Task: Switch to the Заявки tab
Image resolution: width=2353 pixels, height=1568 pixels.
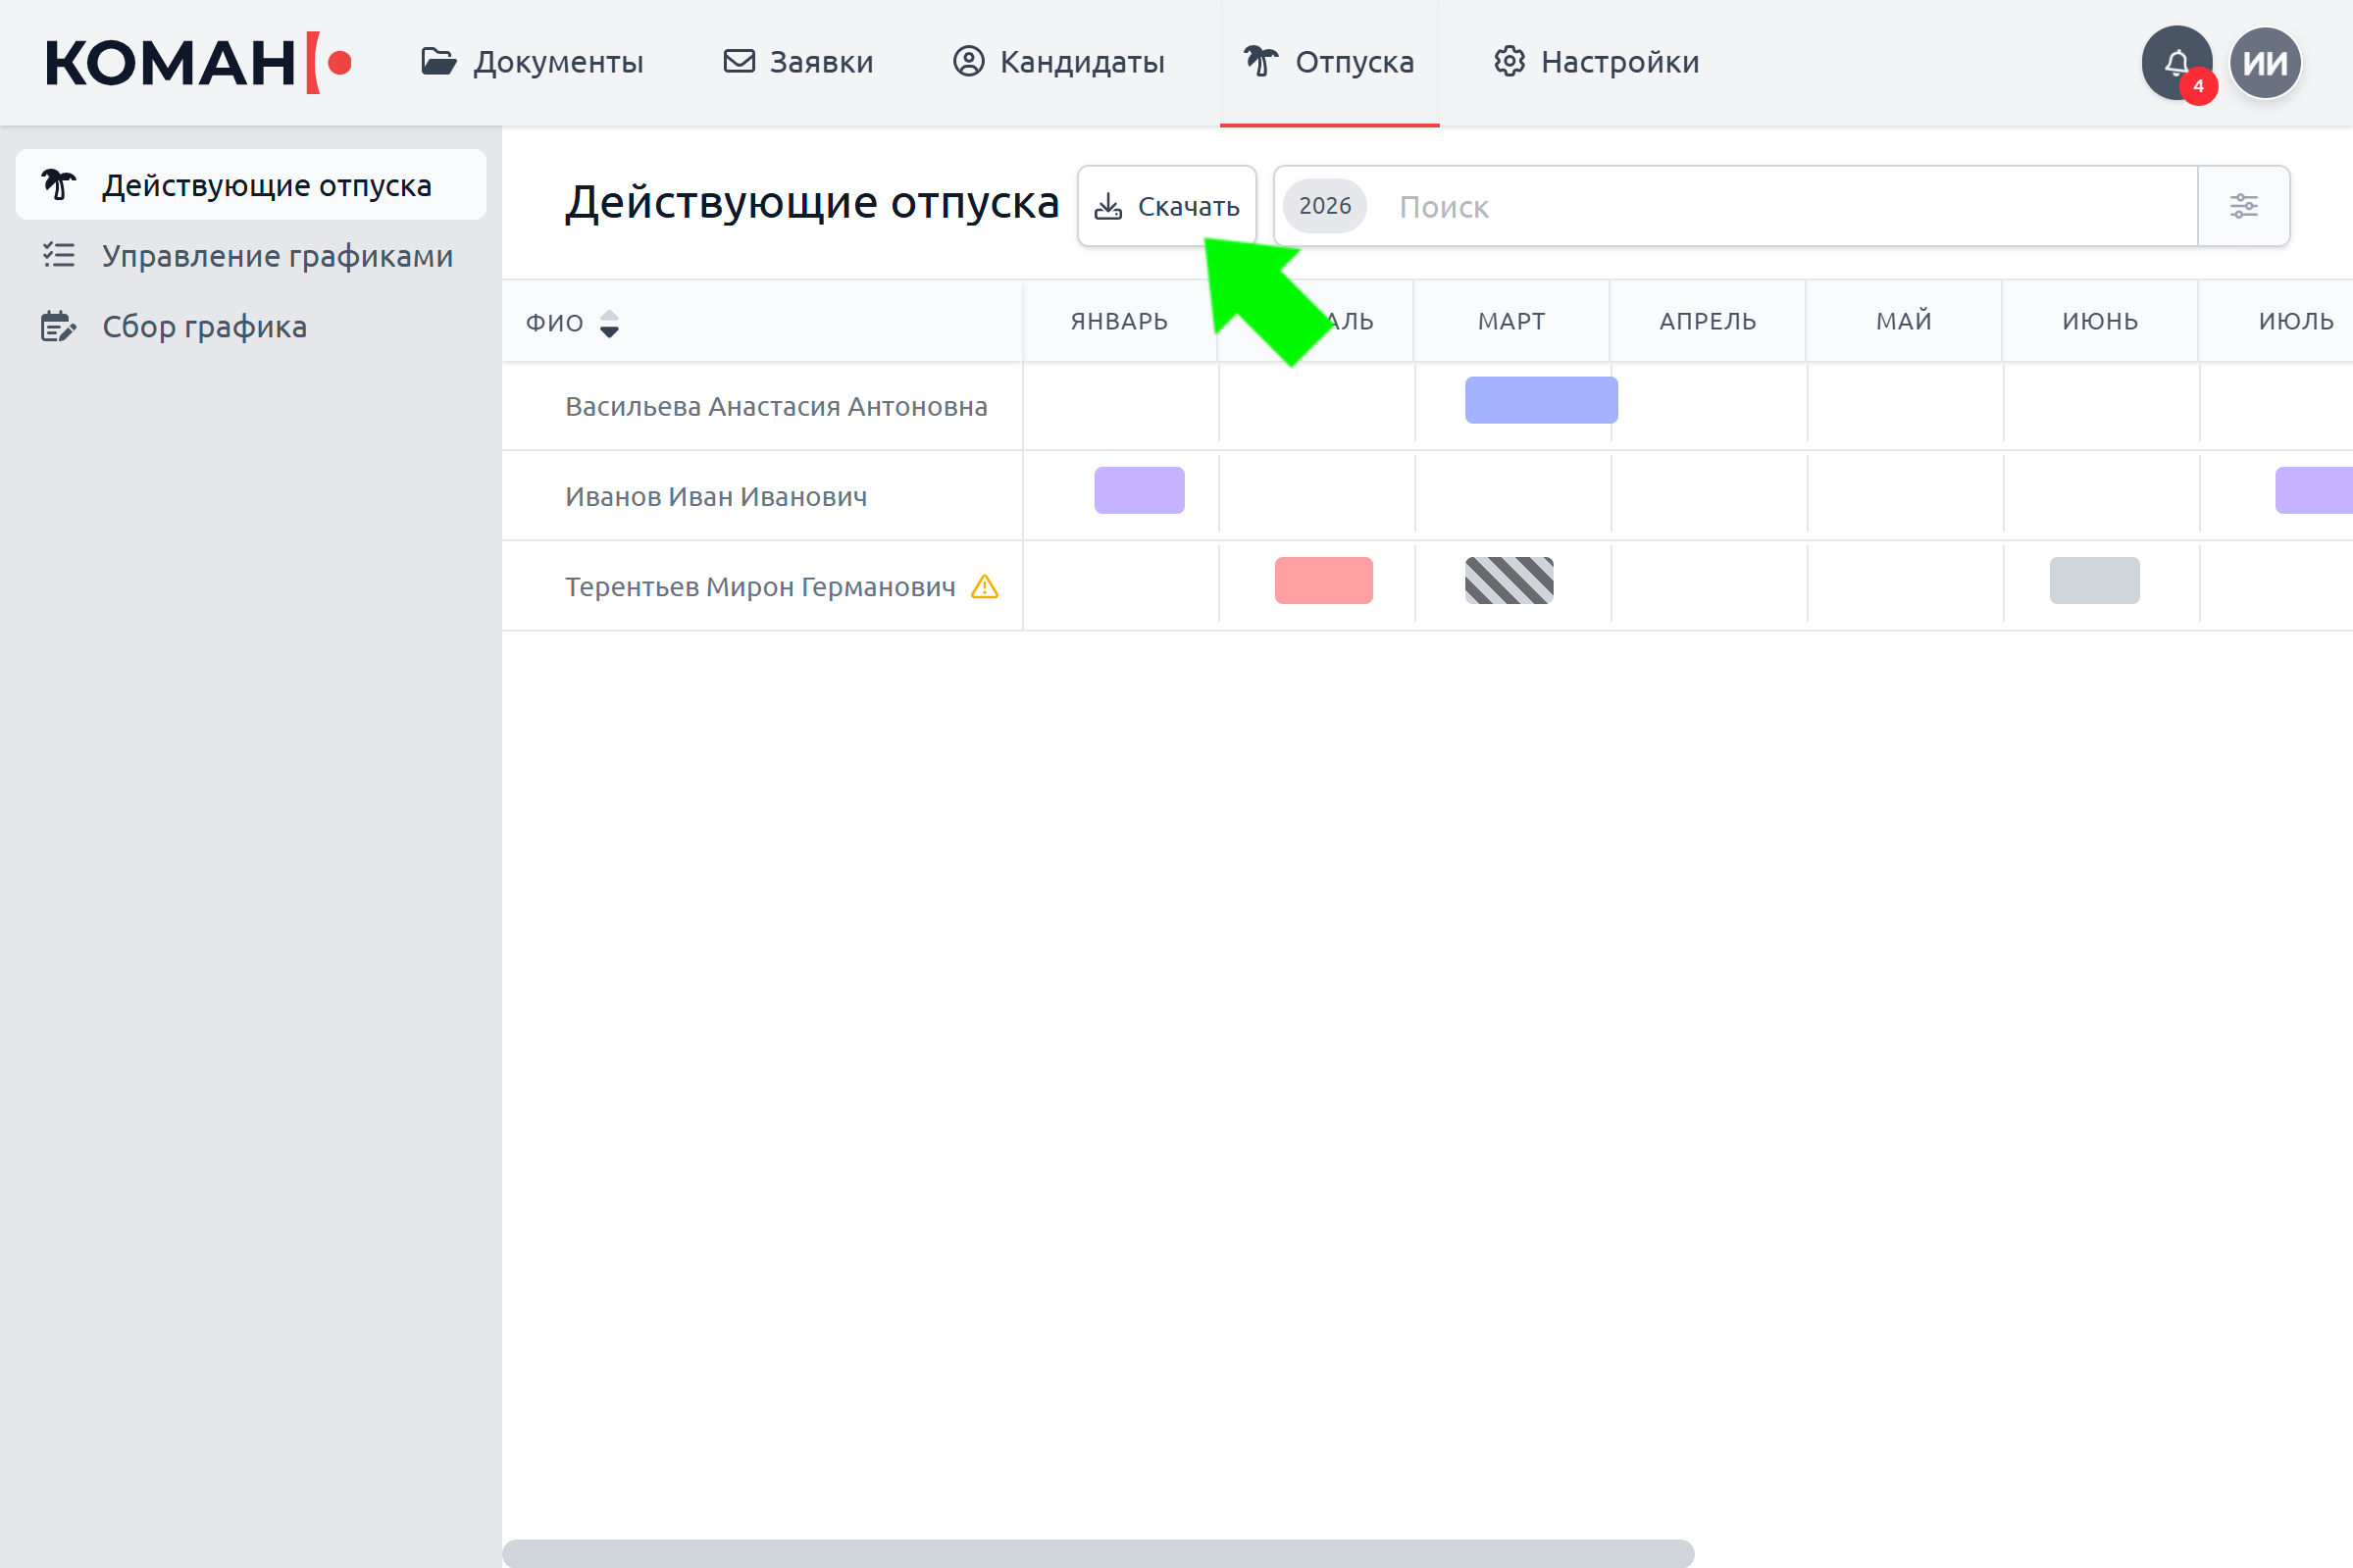Action: point(798,62)
